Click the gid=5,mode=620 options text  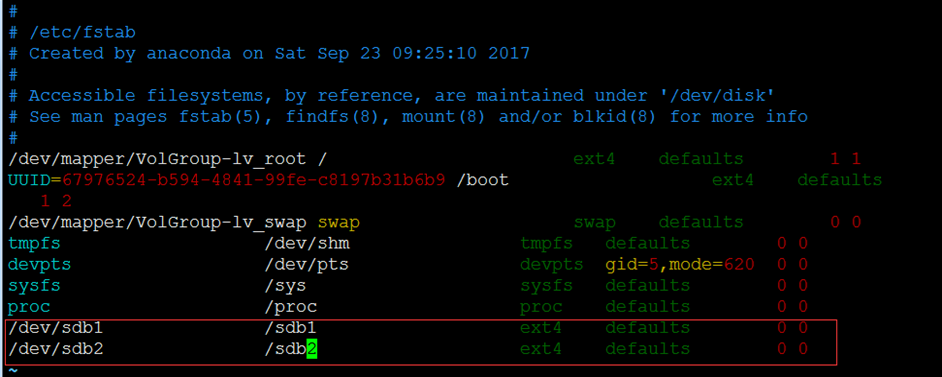tap(679, 265)
